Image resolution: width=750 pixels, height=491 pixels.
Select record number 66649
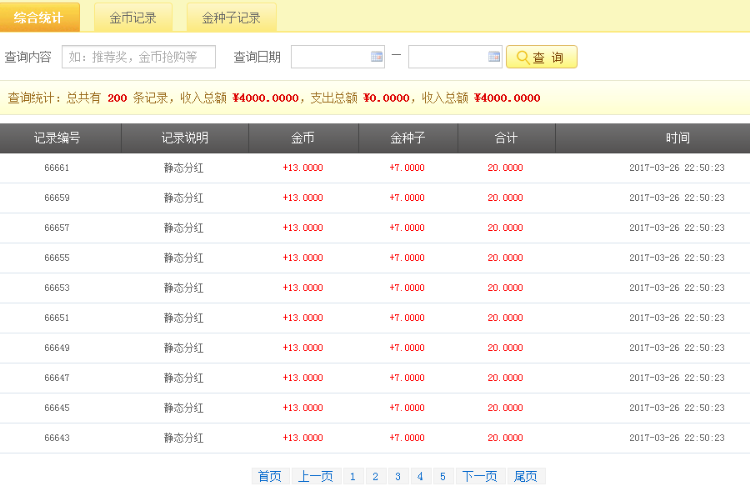57,348
